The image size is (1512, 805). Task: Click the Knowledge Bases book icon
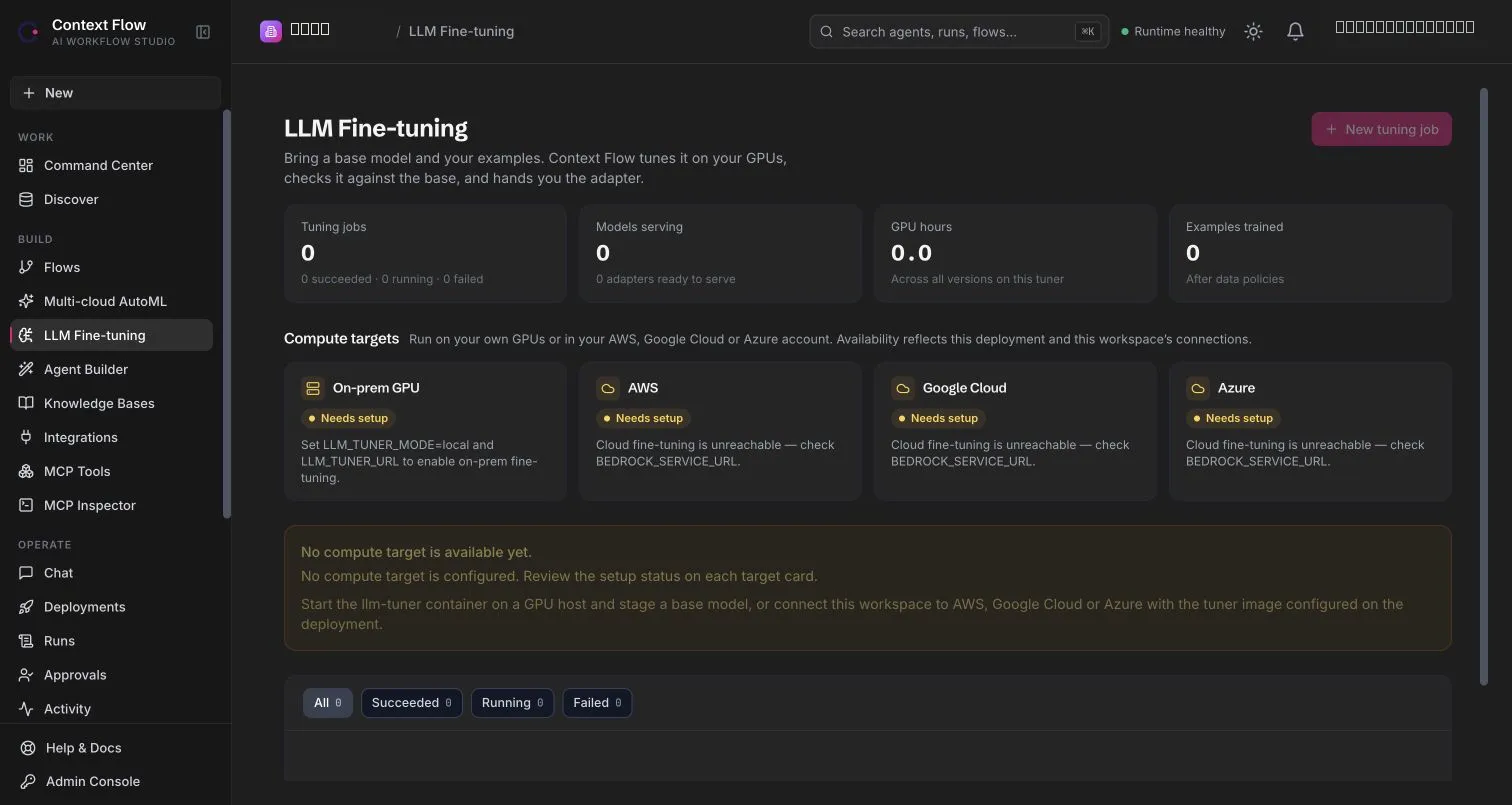click(26, 403)
